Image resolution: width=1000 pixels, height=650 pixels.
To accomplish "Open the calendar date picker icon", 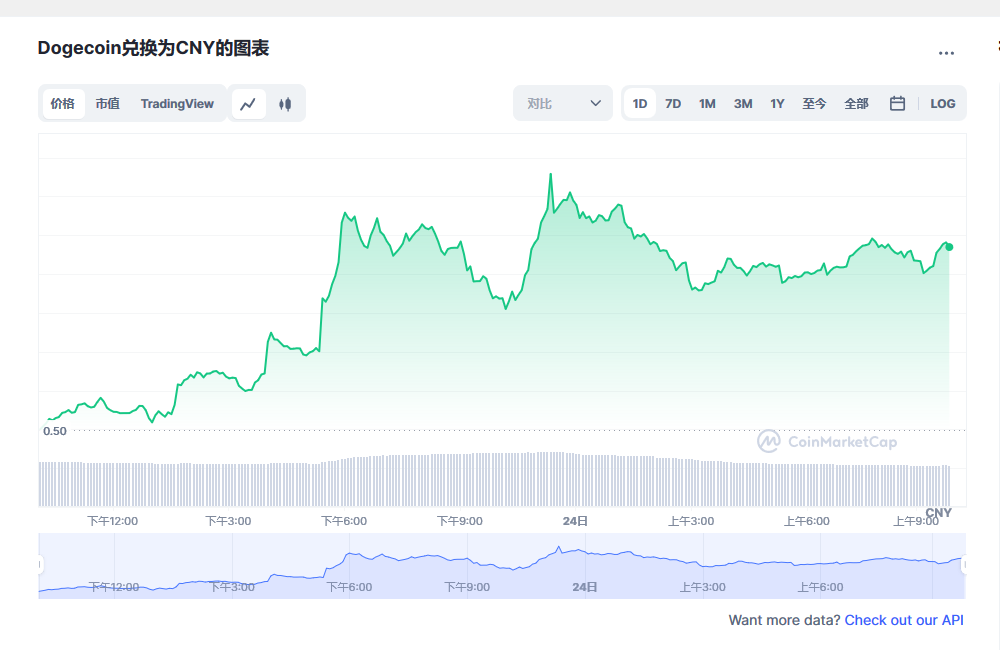I will click(x=897, y=103).
